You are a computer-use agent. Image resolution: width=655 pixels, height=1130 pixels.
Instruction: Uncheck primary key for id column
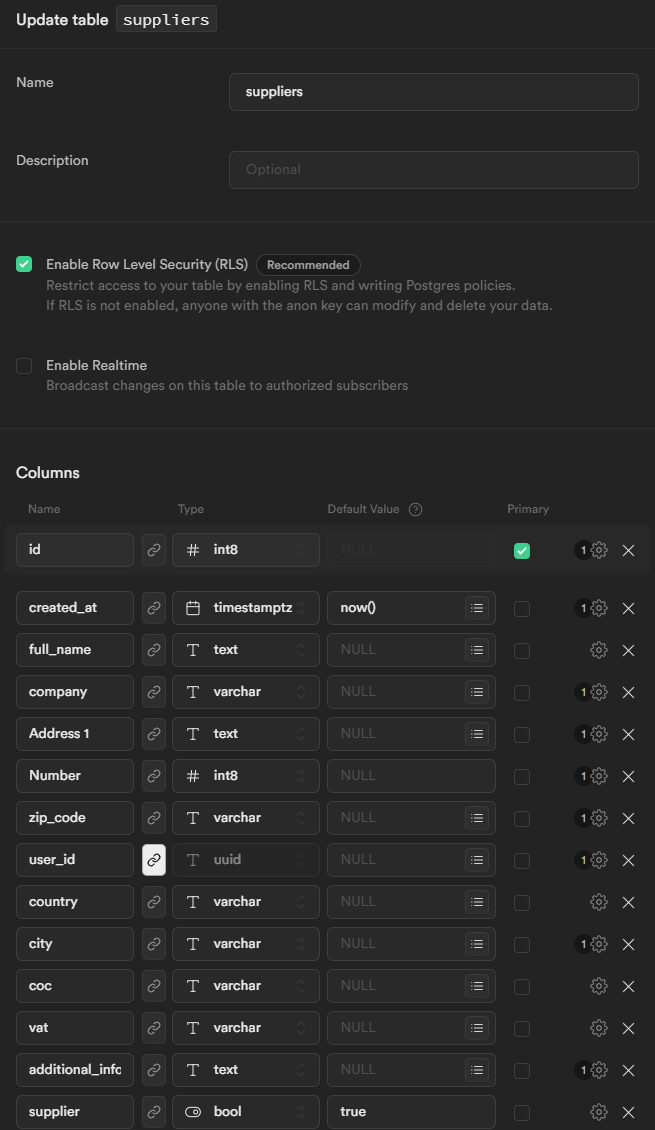coord(522,551)
